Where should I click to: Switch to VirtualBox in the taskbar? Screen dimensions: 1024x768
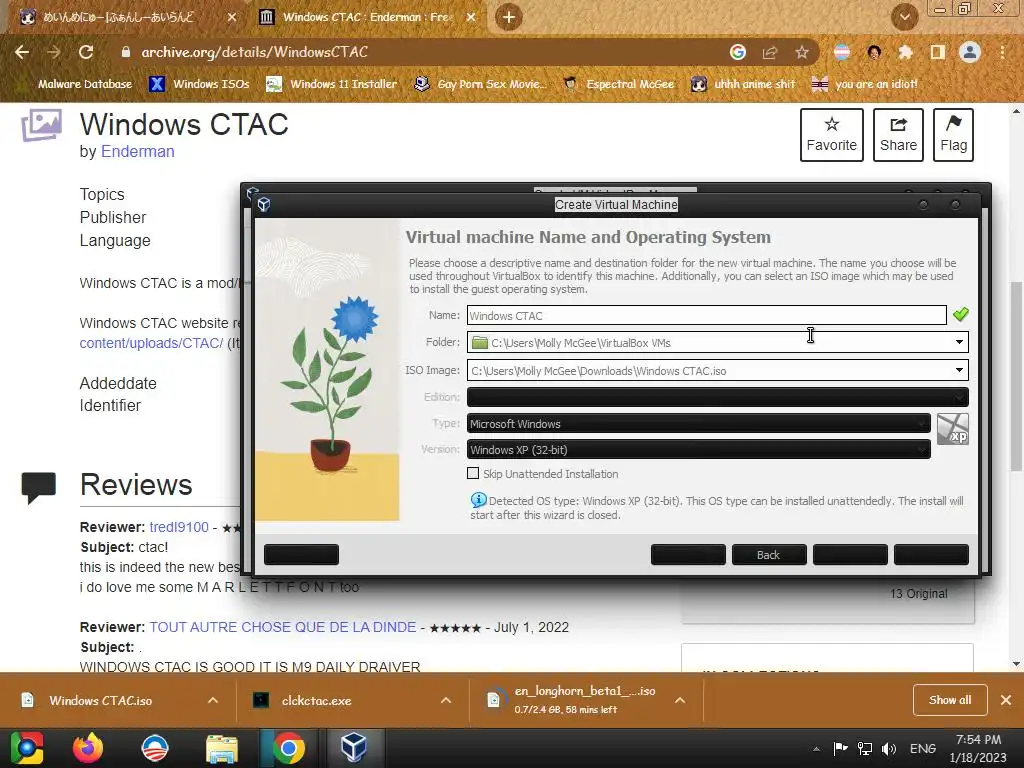point(353,748)
